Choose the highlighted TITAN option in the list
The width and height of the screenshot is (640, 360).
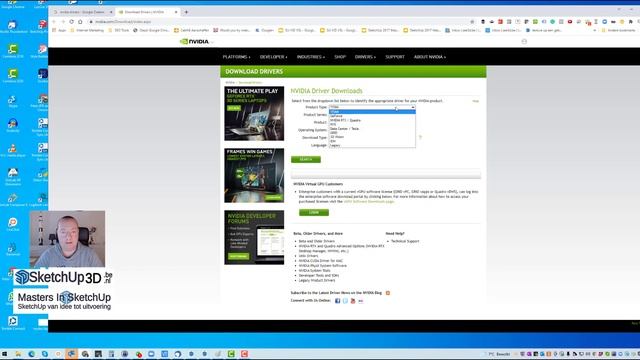[x=372, y=111]
